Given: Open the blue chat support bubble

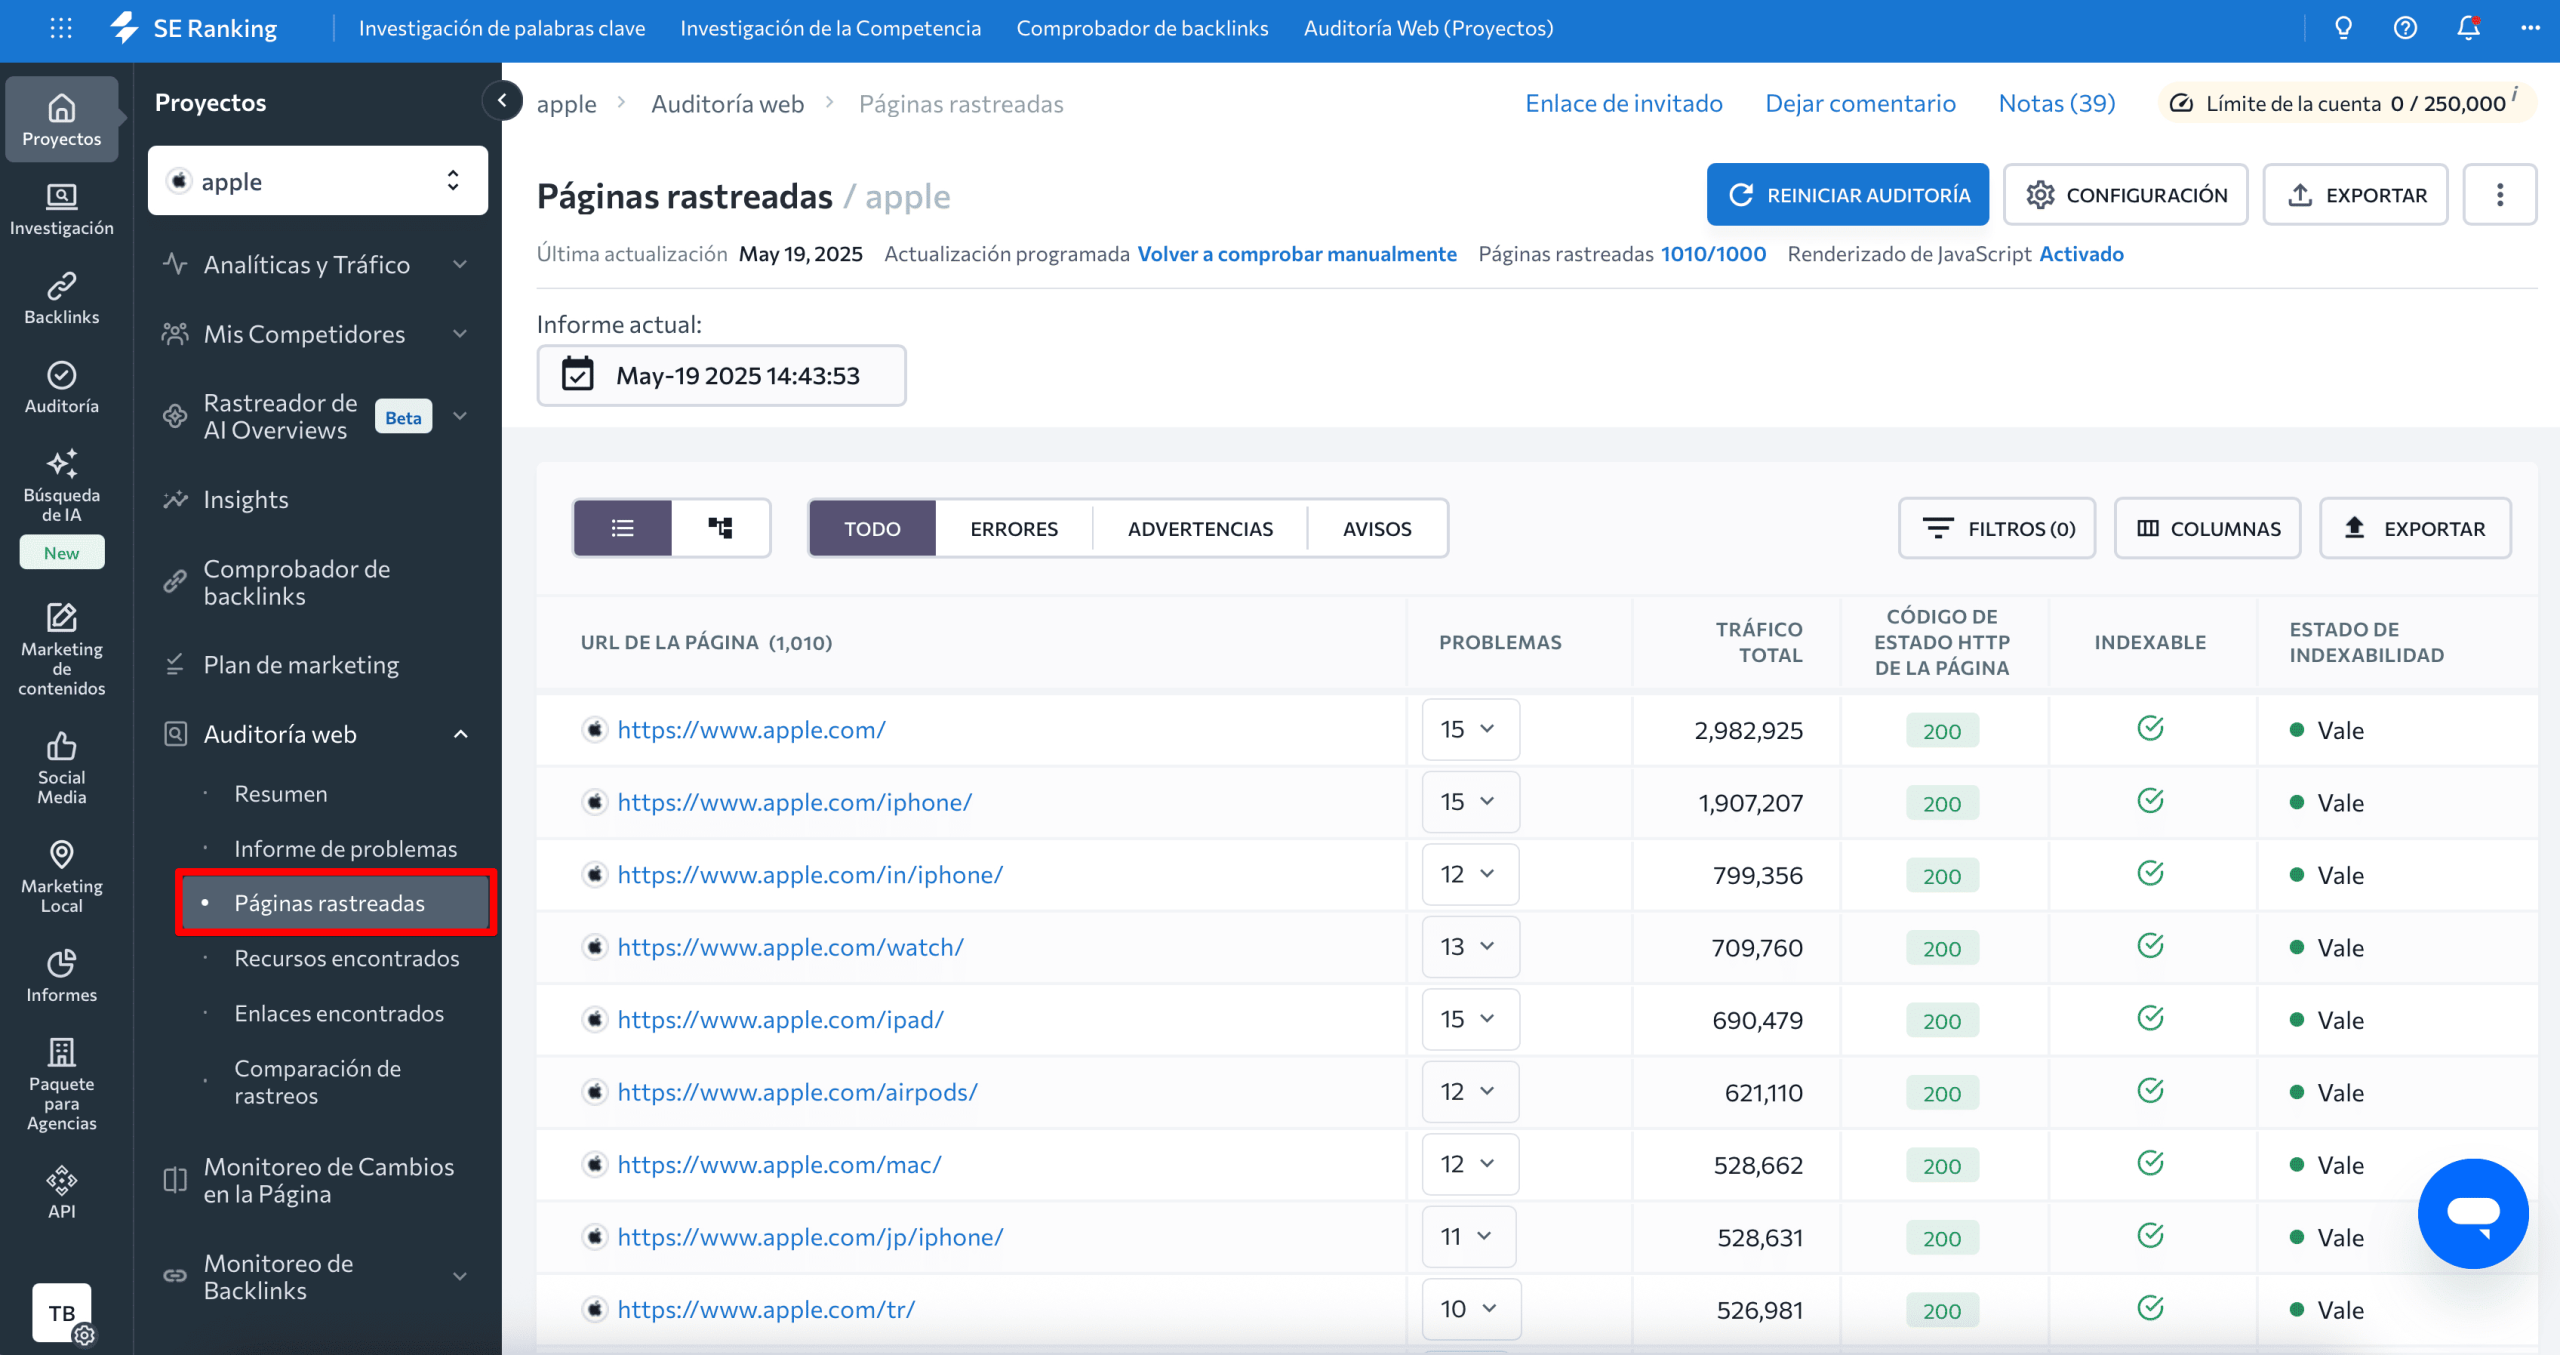Looking at the screenshot, I should 2473,1213.
